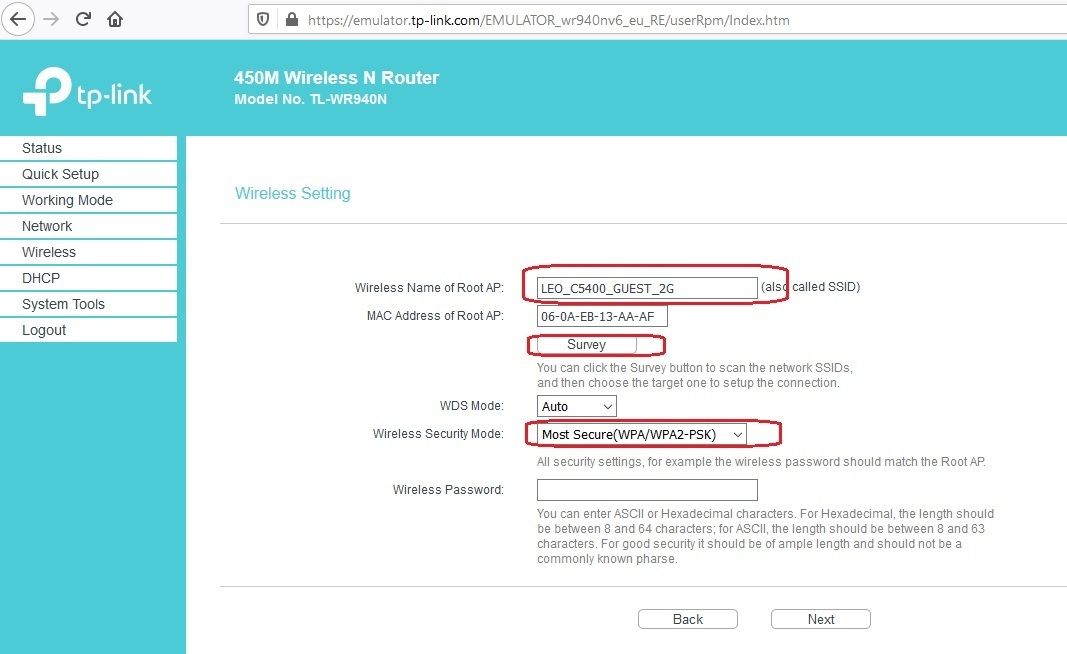The height and width of the screenshot is (654, 1067).
Task: Click the Wireless Password label
Action: click(448, 490)
